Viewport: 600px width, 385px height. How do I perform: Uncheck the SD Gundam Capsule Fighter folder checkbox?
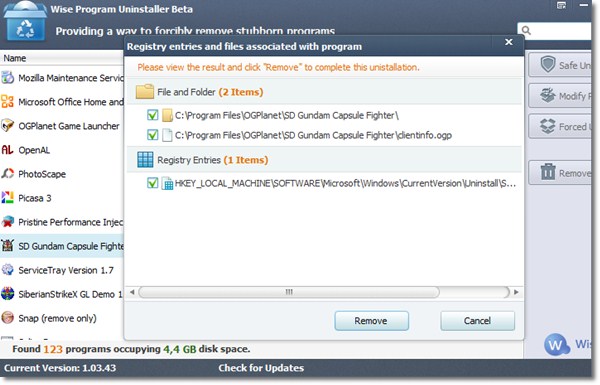(153, 115)
